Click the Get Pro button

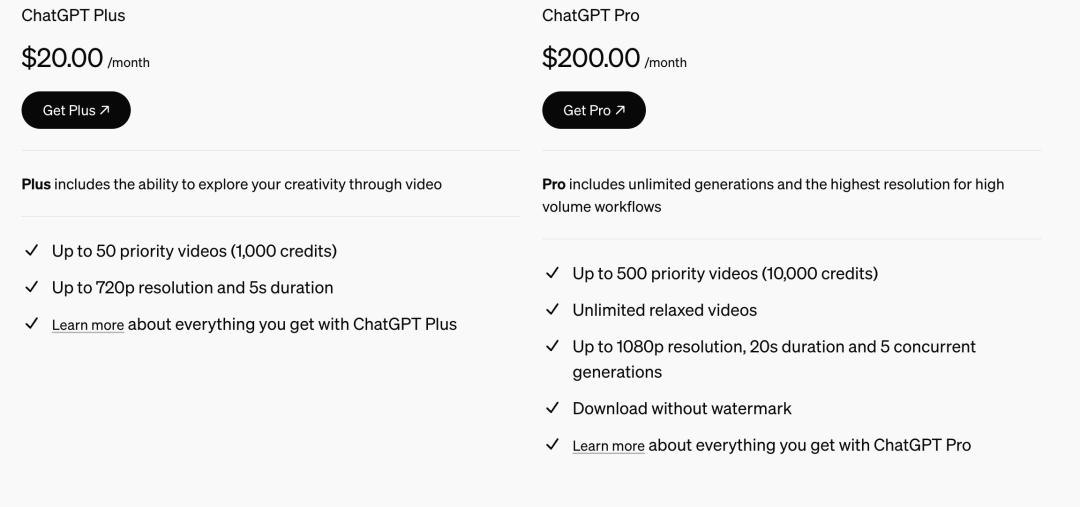click(x=594, y=110)
